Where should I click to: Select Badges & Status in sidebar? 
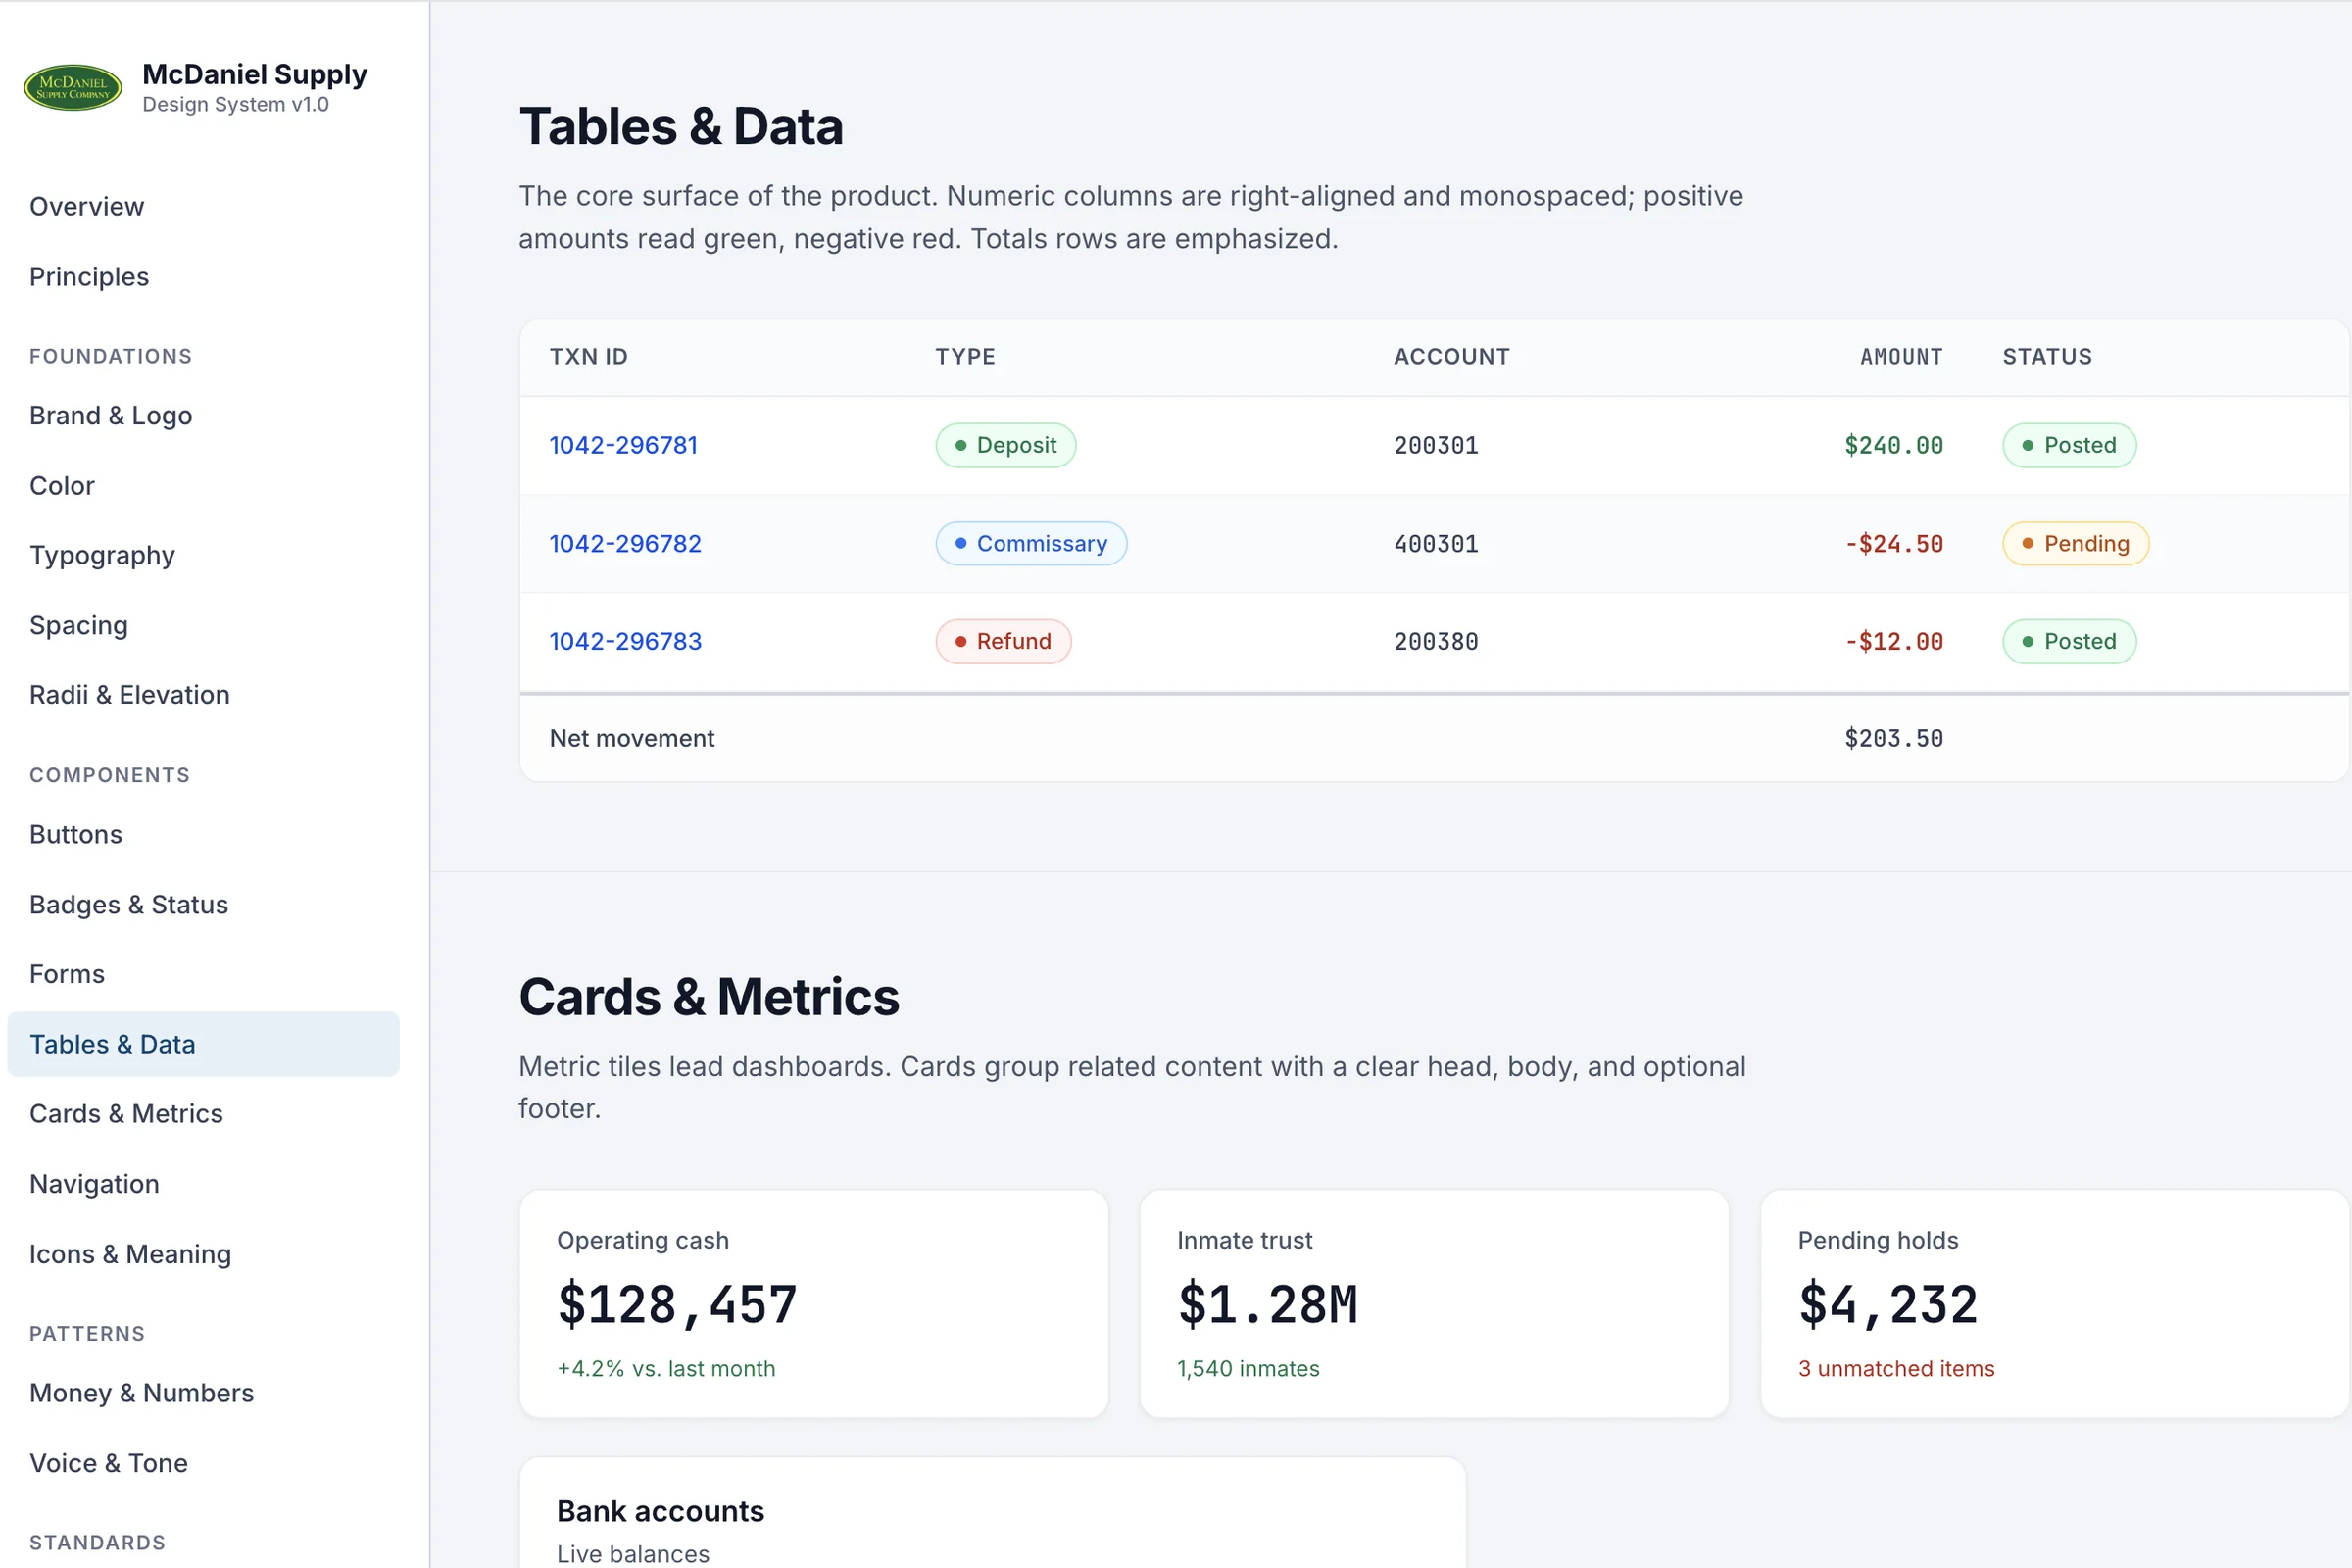(129, 904)
